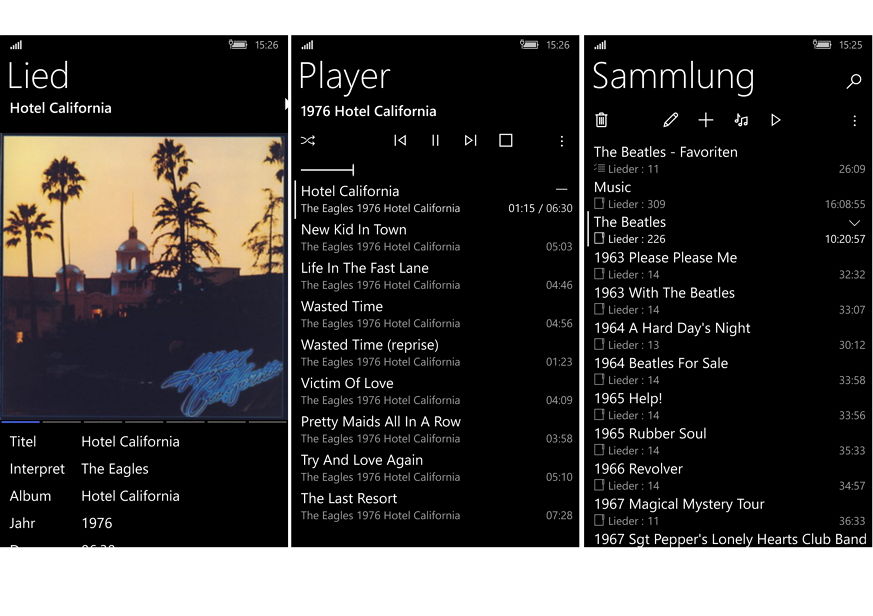Screen dimensions: 873x616
Task: Toggle shuffle in the Player screen
Action: click(308, 140)
